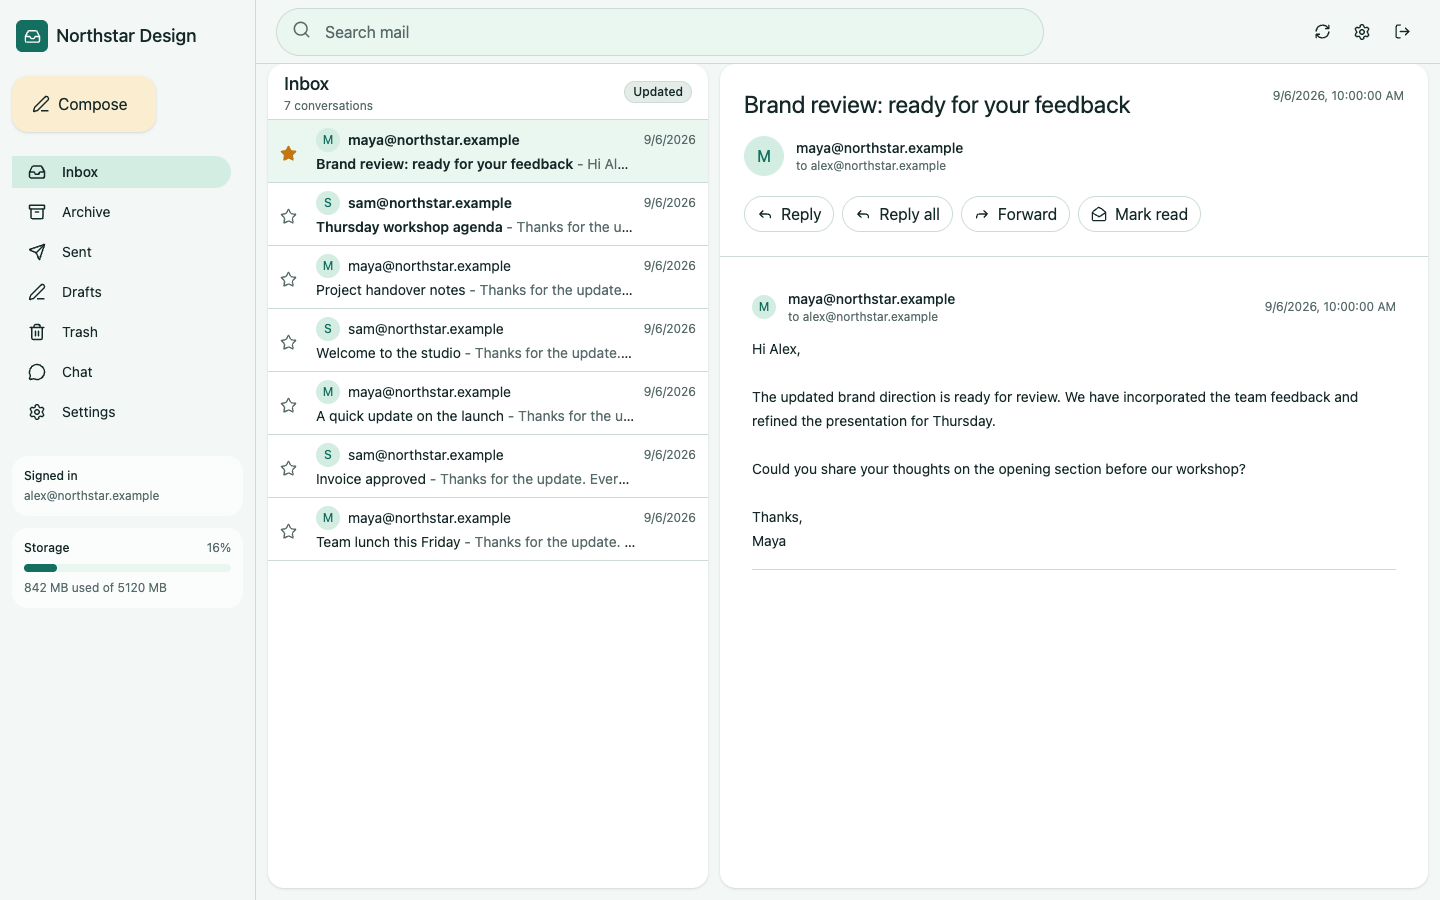Image resolution: width=1440 pixels, height=900 pixels.
Task: Click the Reply all button
Action: tap(897, 214)
